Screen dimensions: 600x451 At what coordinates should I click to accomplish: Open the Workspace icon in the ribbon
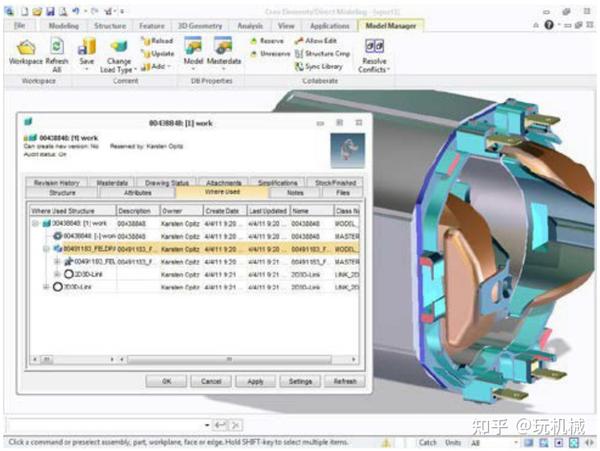click(x=26, y=48)
